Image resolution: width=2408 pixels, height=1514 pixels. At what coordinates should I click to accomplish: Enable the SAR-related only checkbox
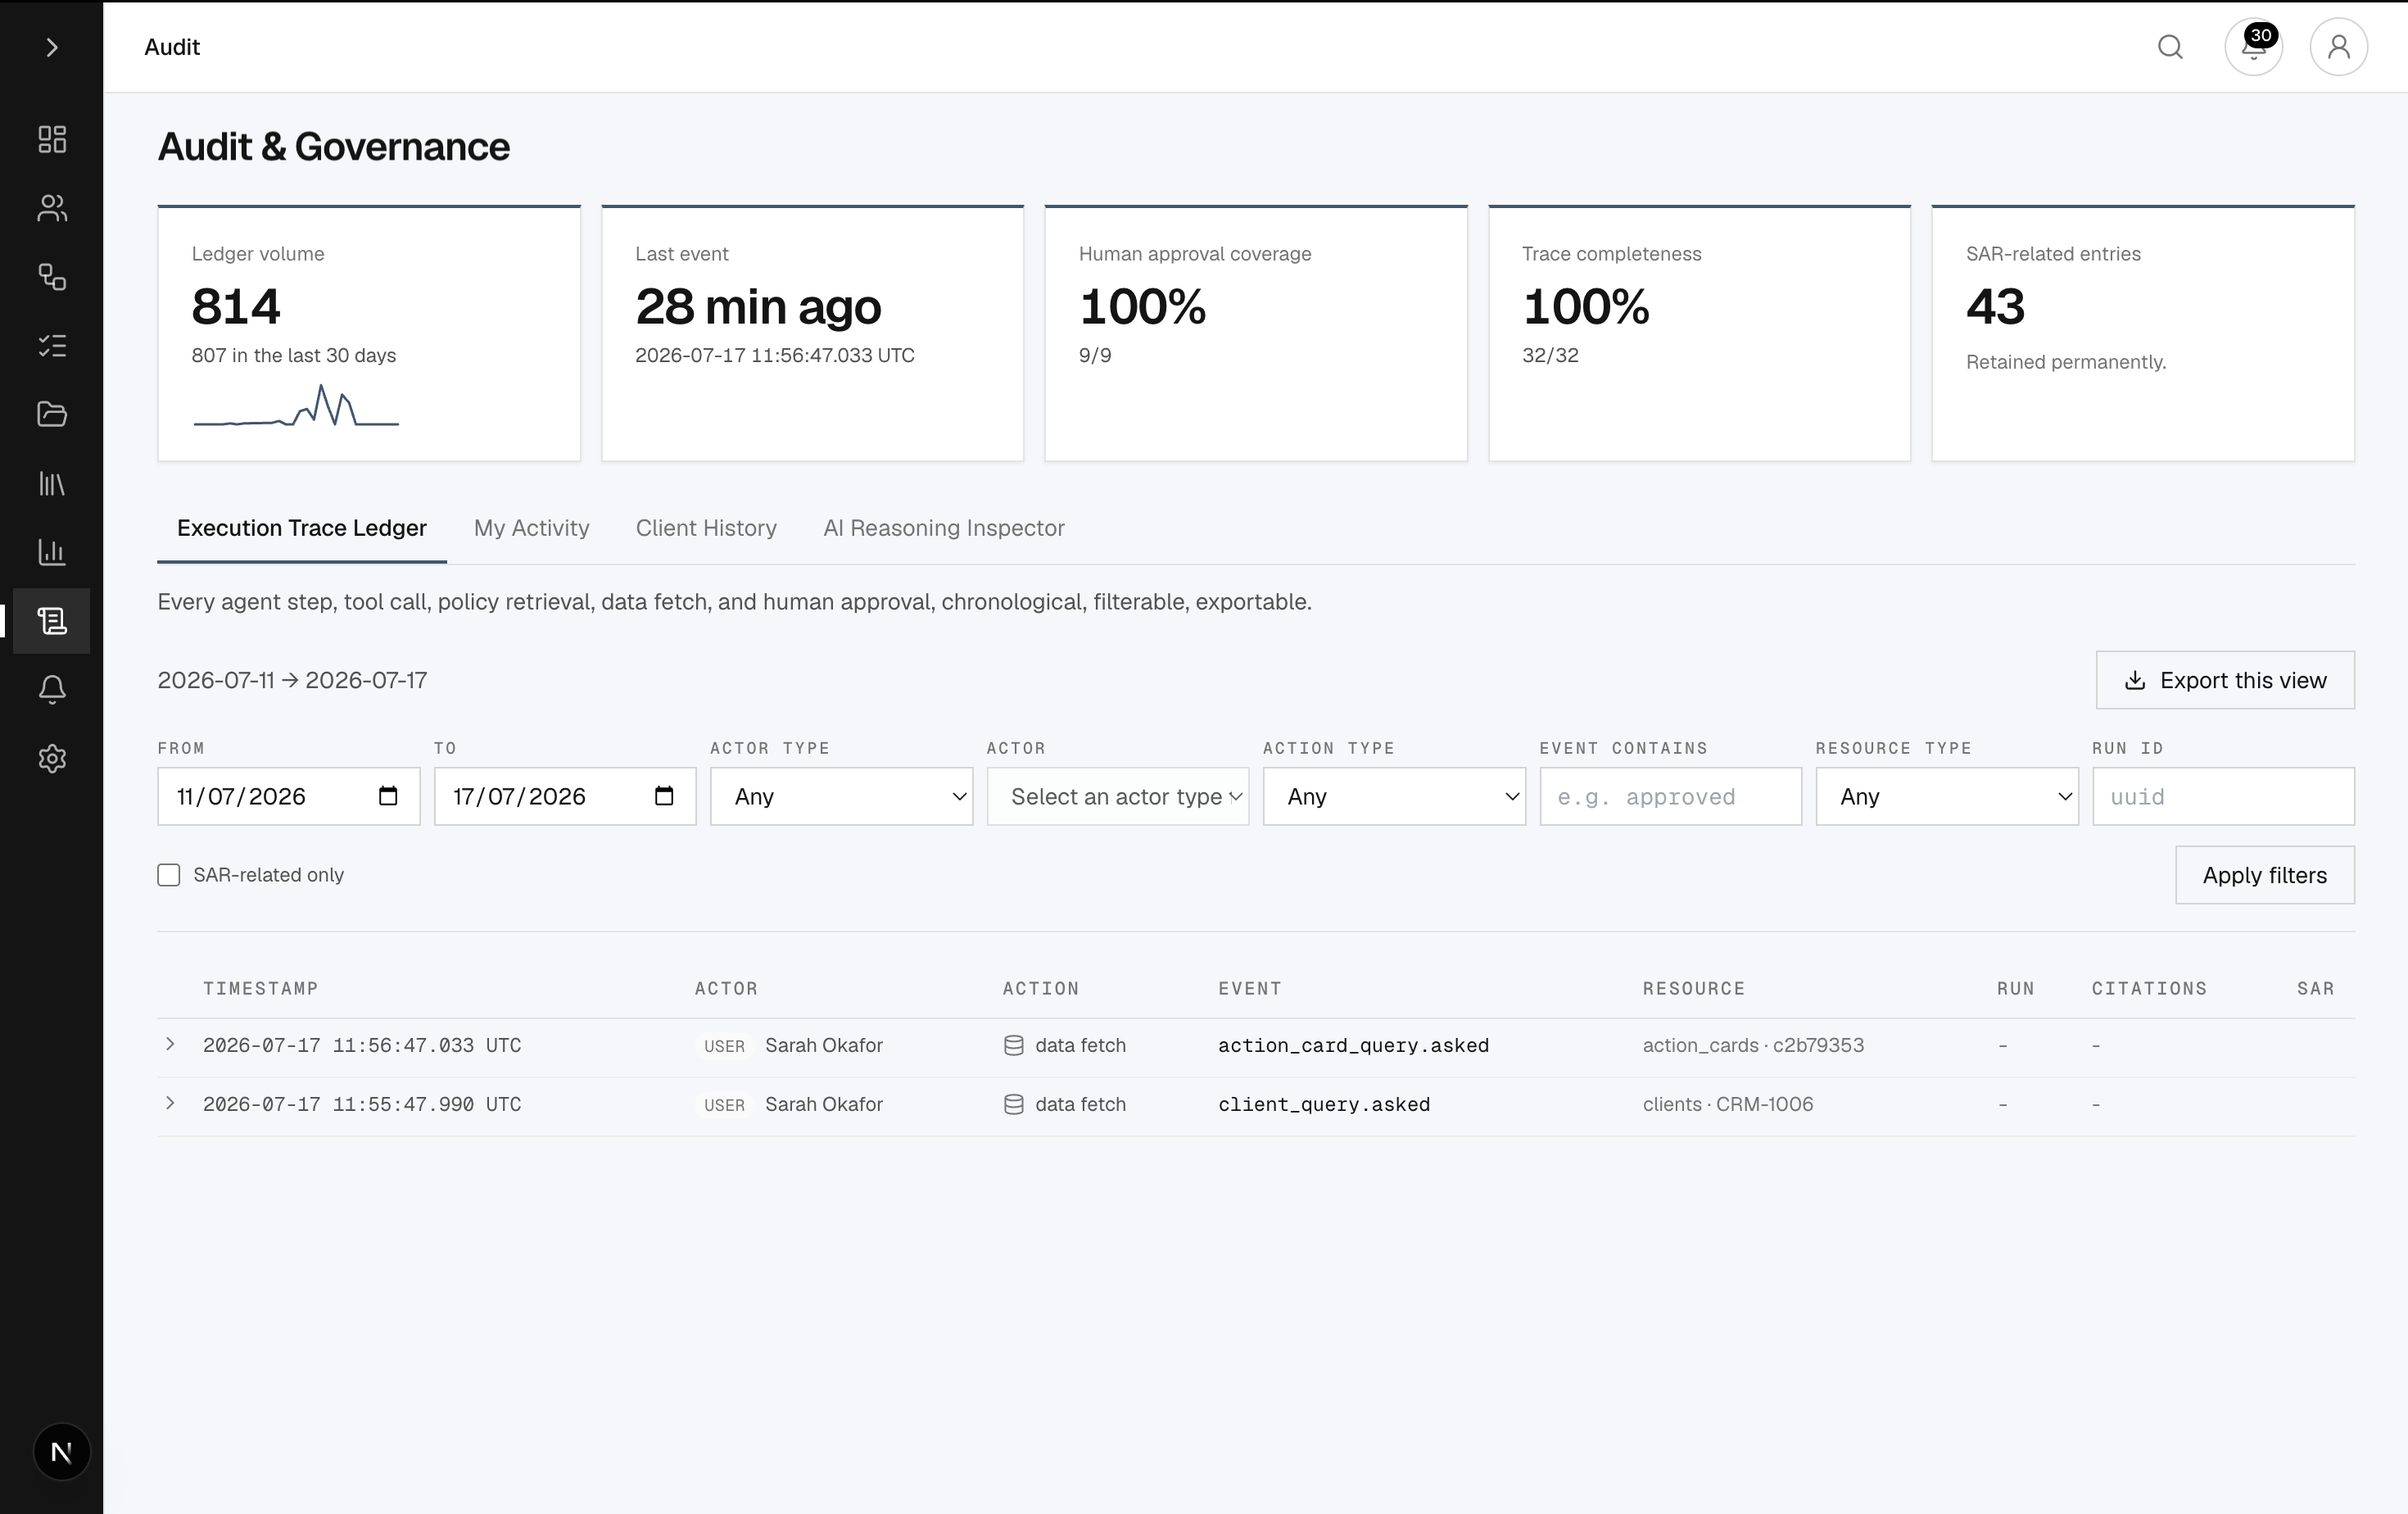click(169, 875)
